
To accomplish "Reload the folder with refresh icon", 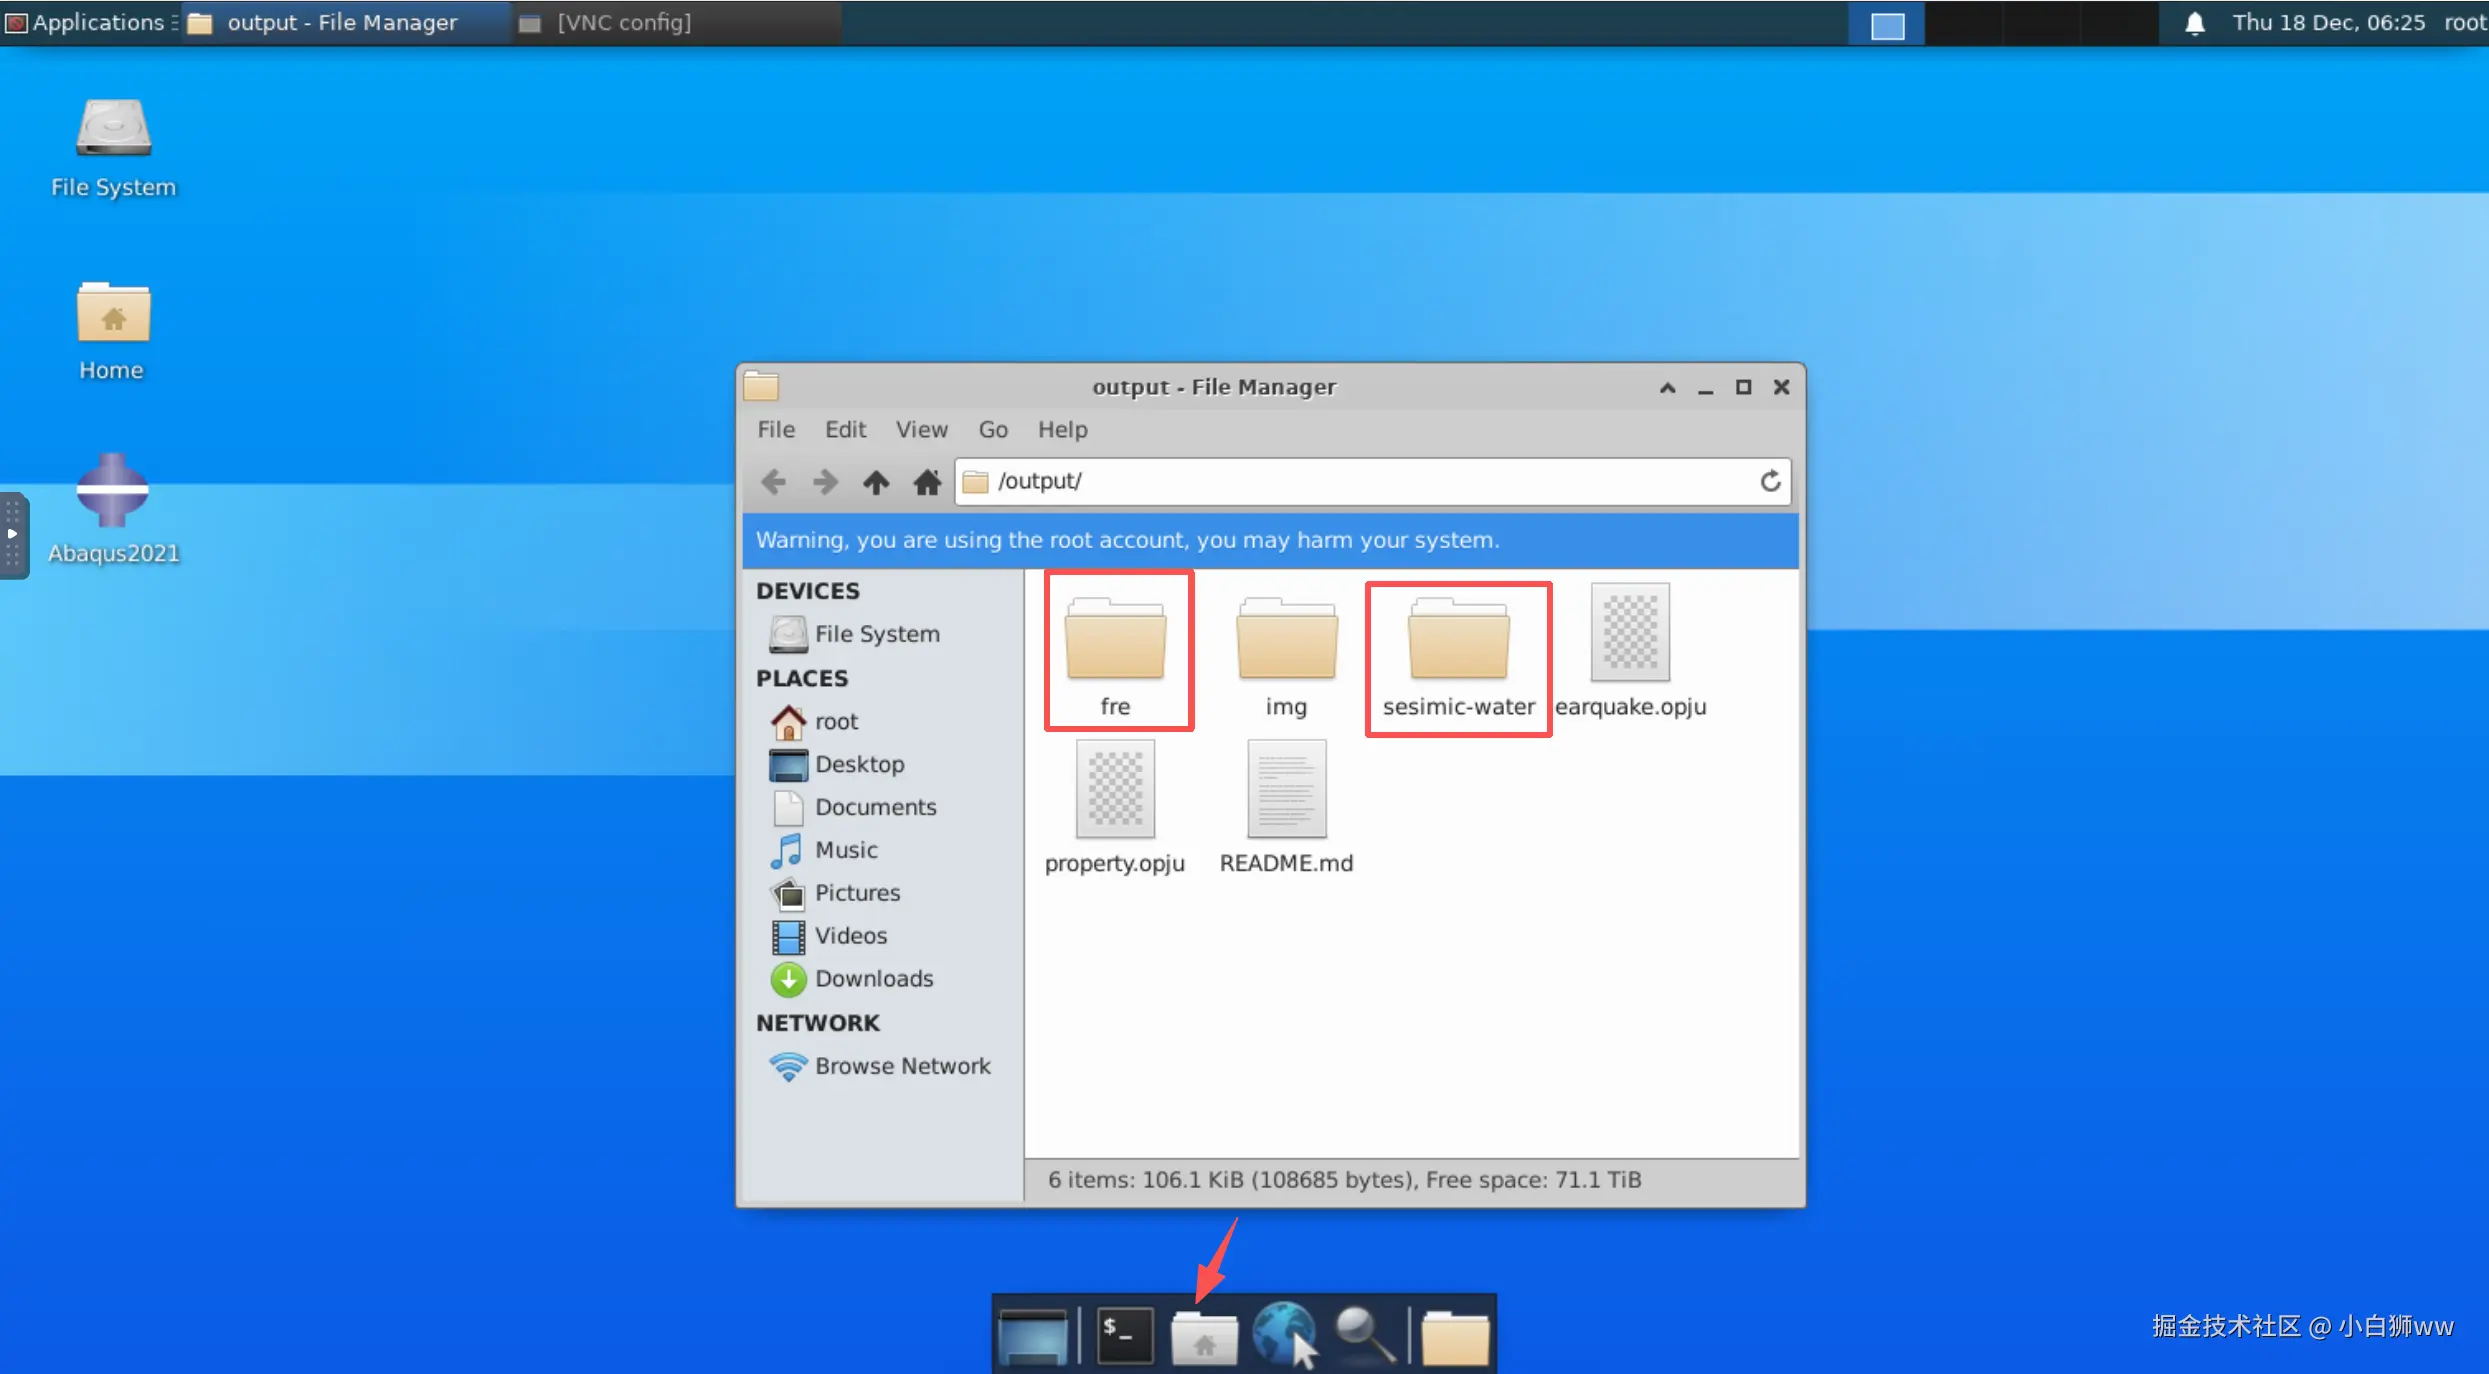I will [1770, 481].
